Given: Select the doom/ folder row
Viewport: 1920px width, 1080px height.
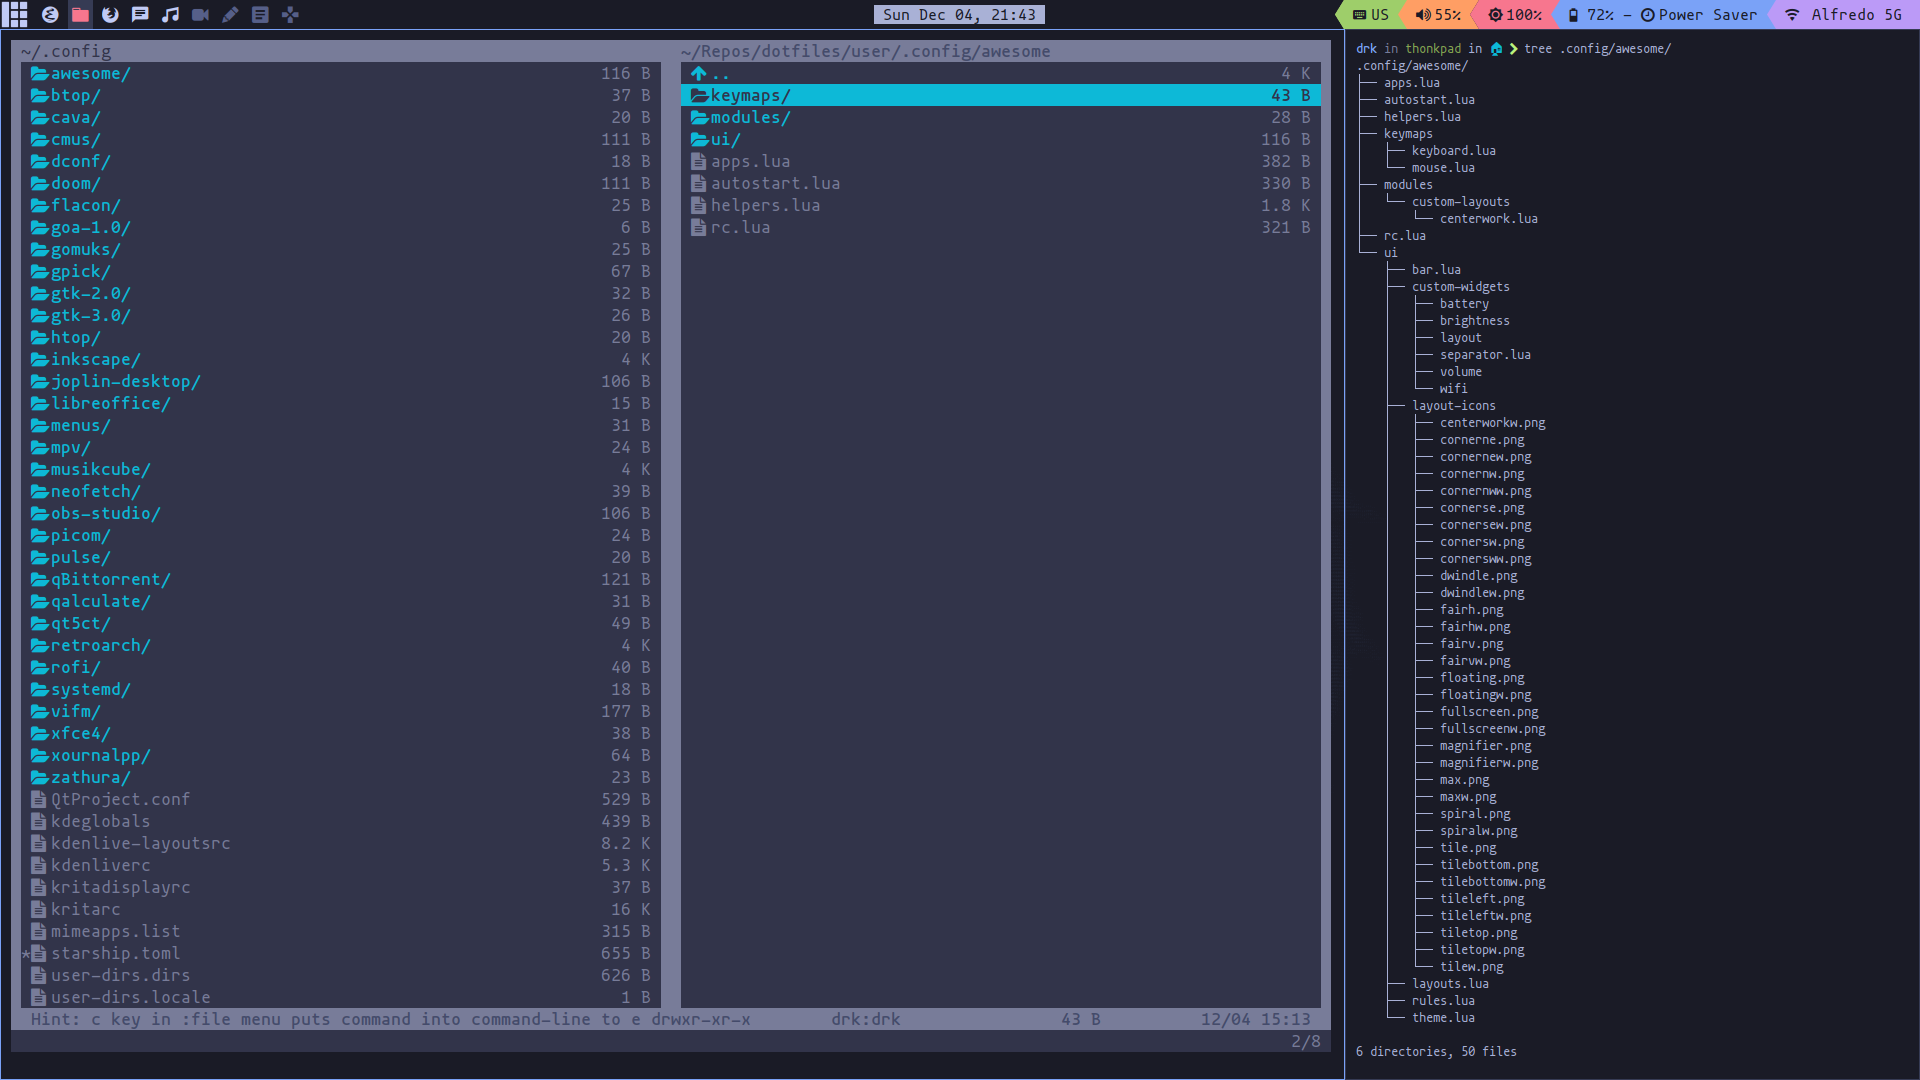Looking at the screenshot, I should point(341,183).
